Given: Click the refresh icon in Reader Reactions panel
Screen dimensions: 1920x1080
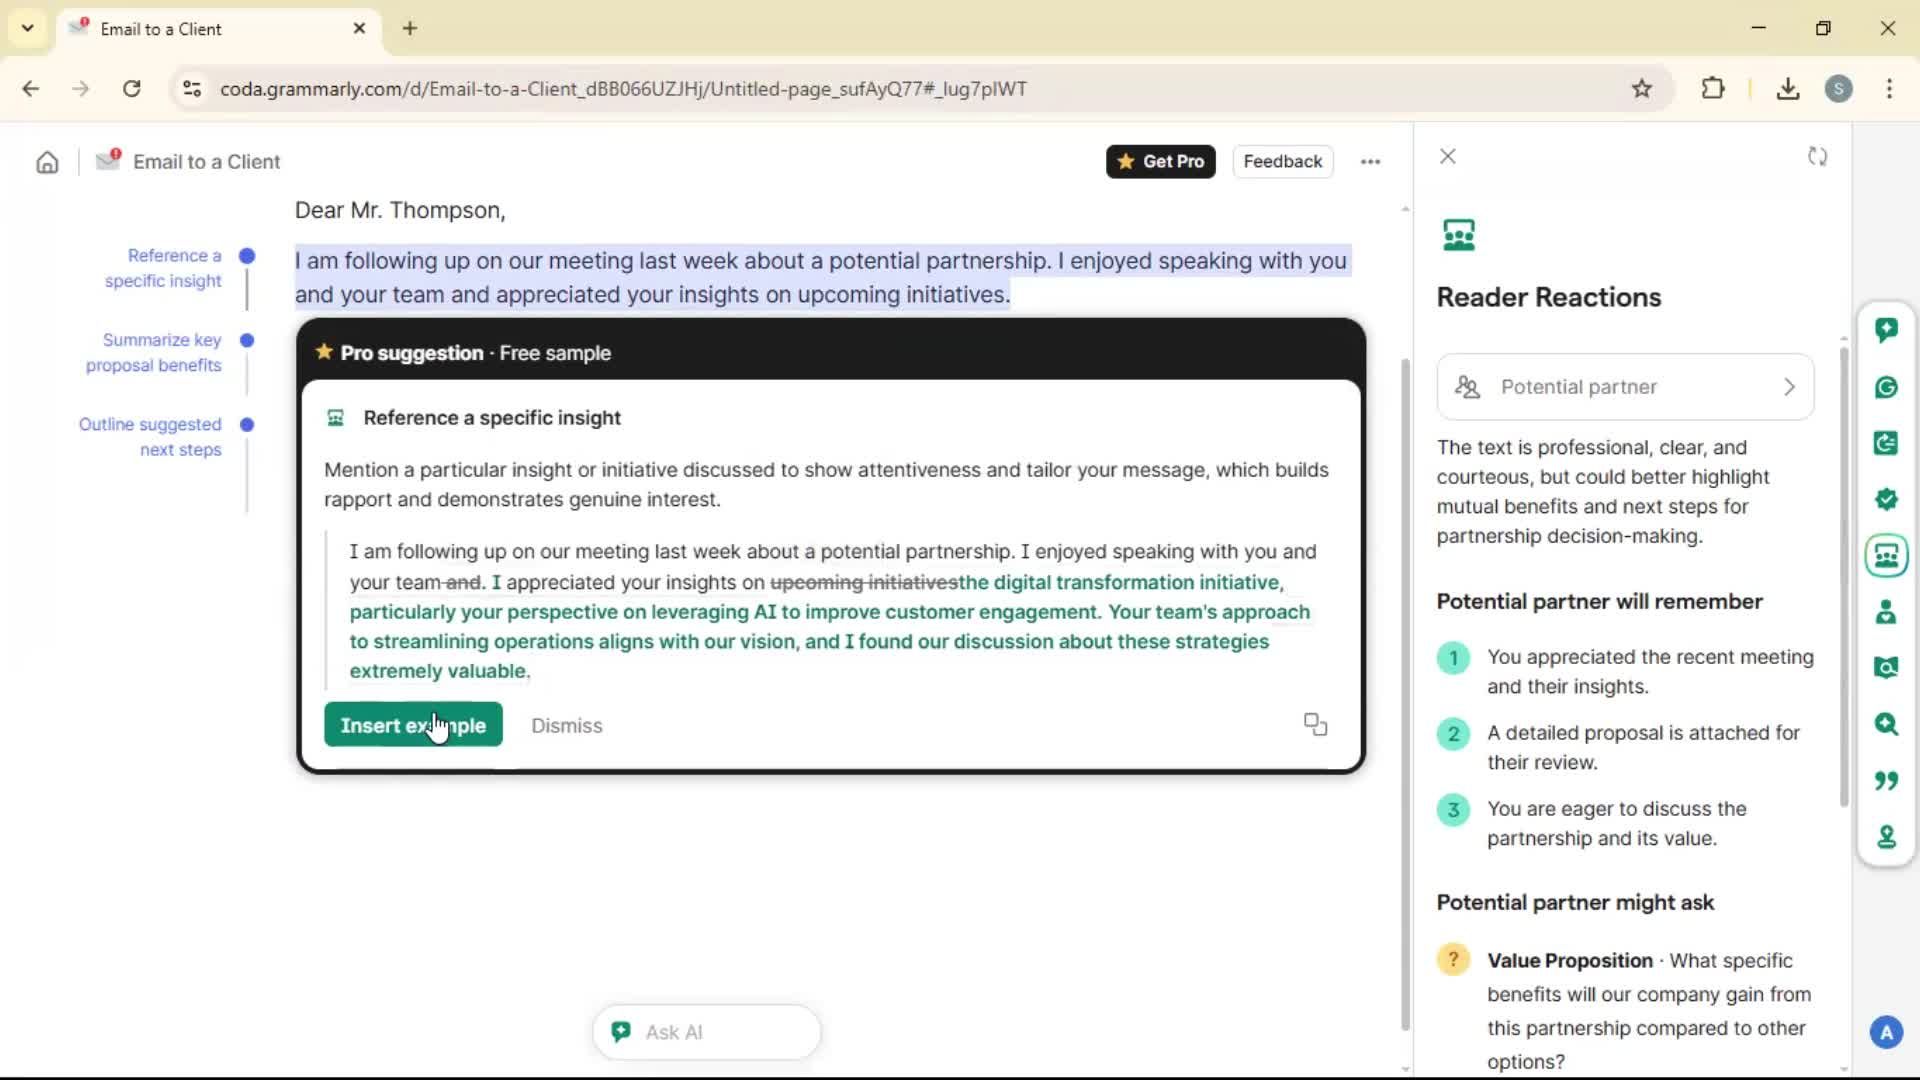Looking at the screenshot, I should point(1817,157).
